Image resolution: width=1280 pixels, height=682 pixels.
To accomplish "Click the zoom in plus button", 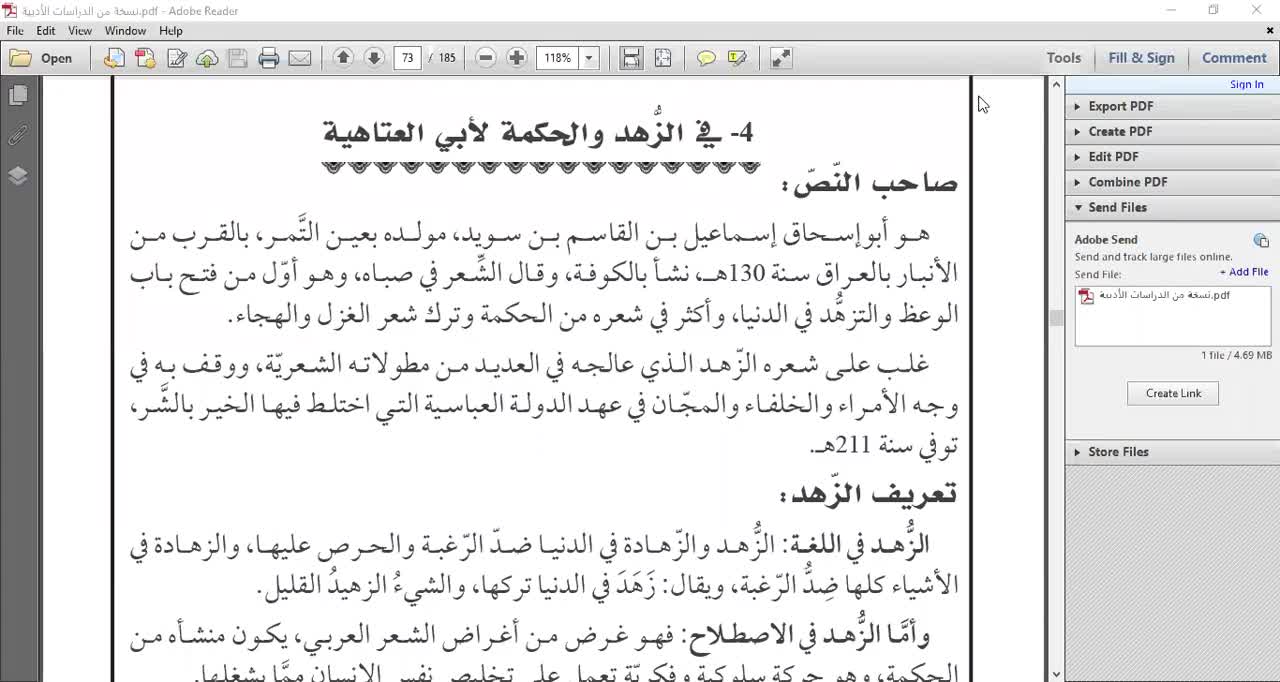I will coord(517,58).
